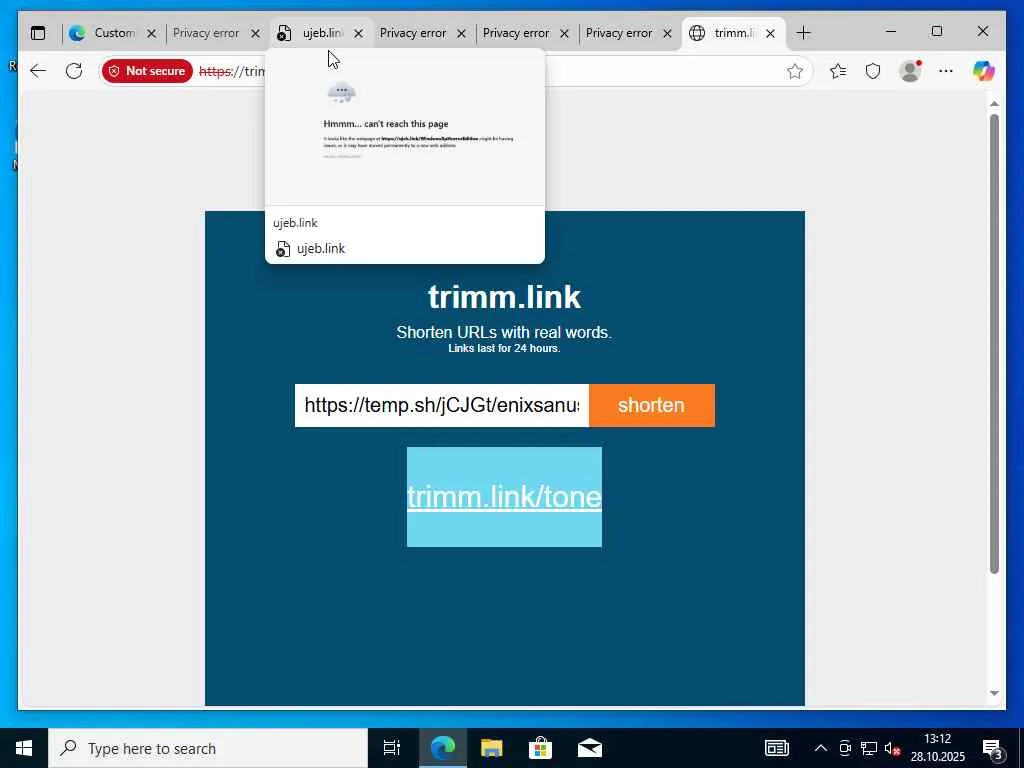
Task: Click the Edge icon on taskbar
Action: click(443, 748)
